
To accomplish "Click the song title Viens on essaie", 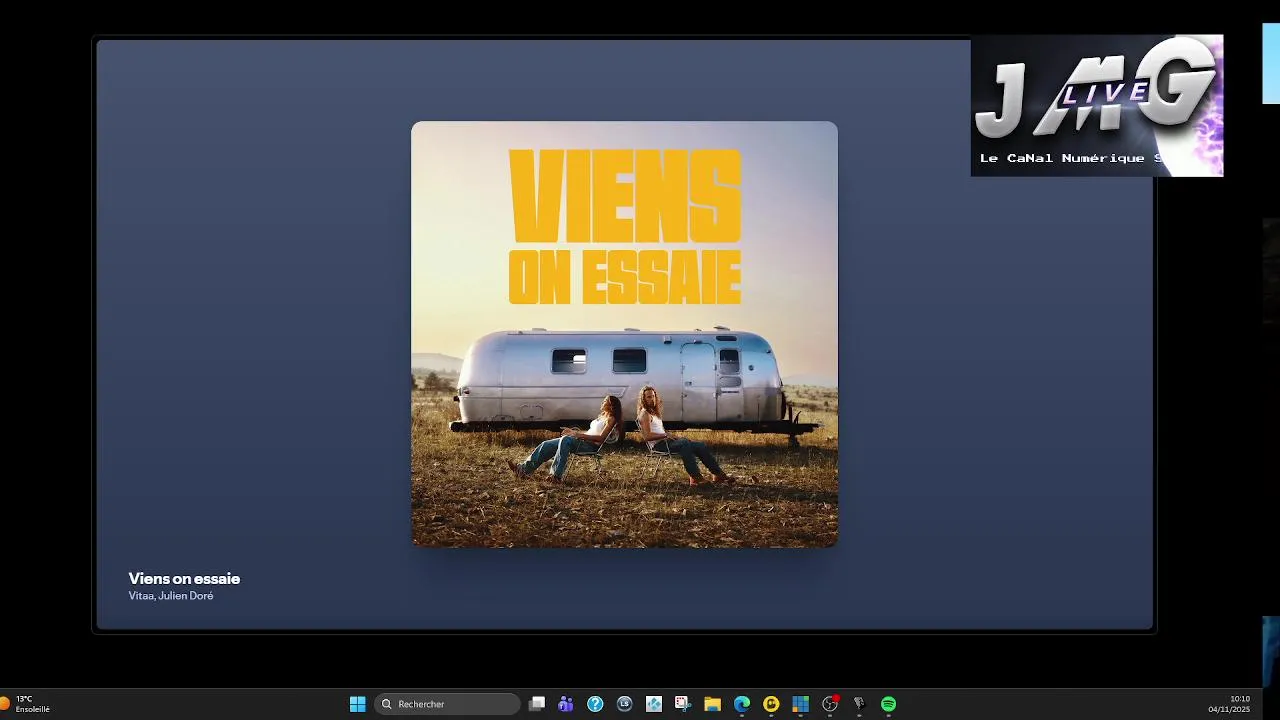I will pyautogui.click(x=184, y=578).
